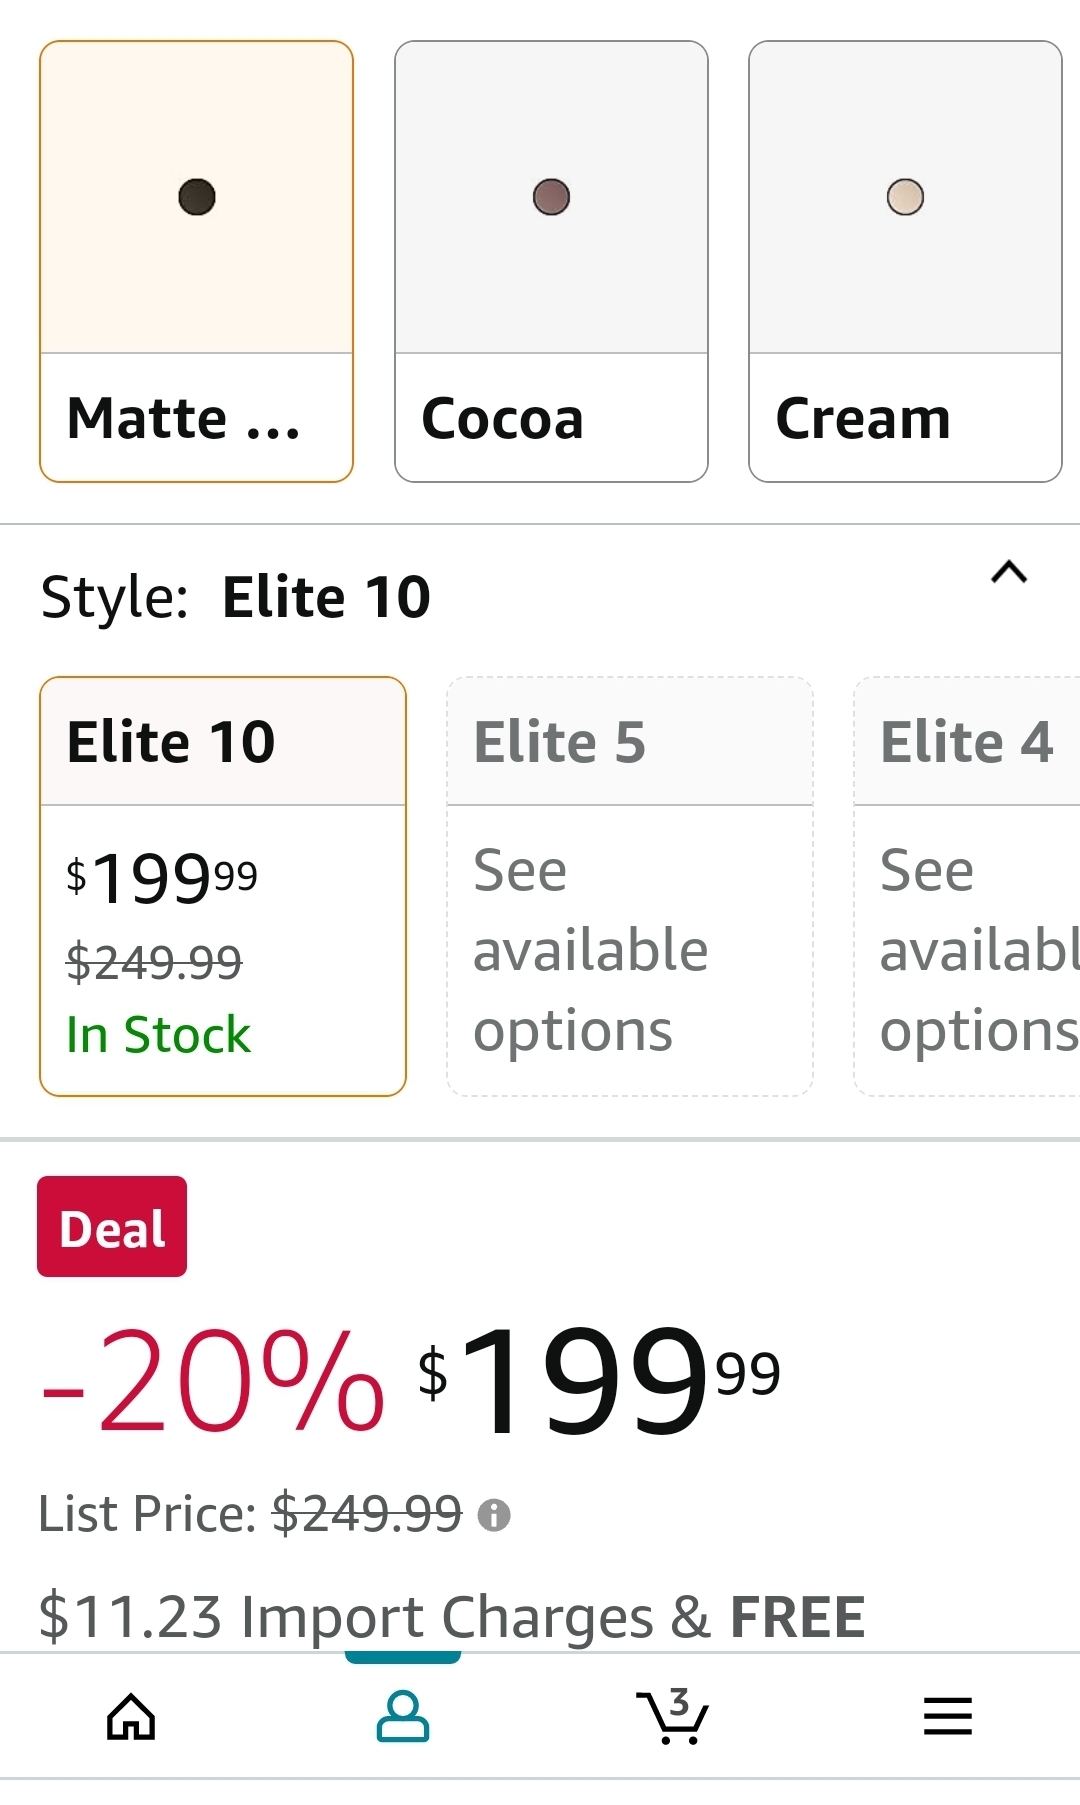Screen dimensions: 1080x1805
Task: Click the dark Matte color swatch dot
Action: point(197,197)
